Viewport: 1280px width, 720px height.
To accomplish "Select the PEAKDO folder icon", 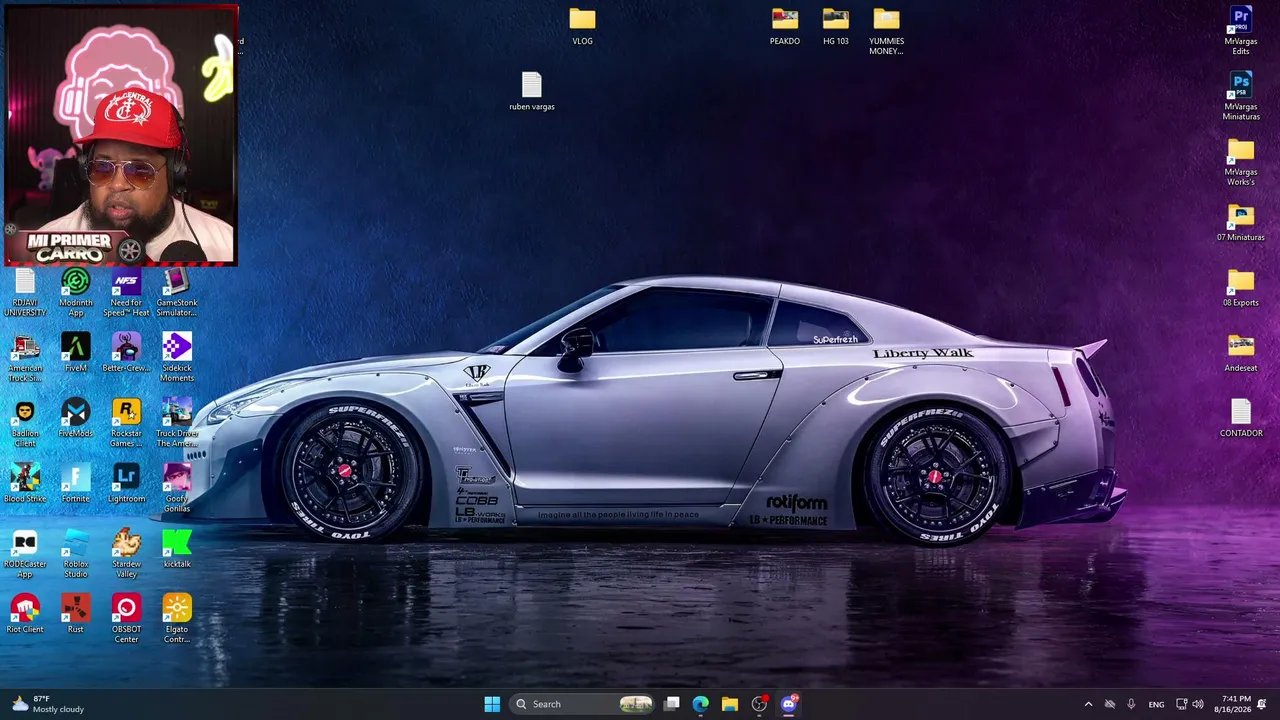I will [x=785, y=27].
